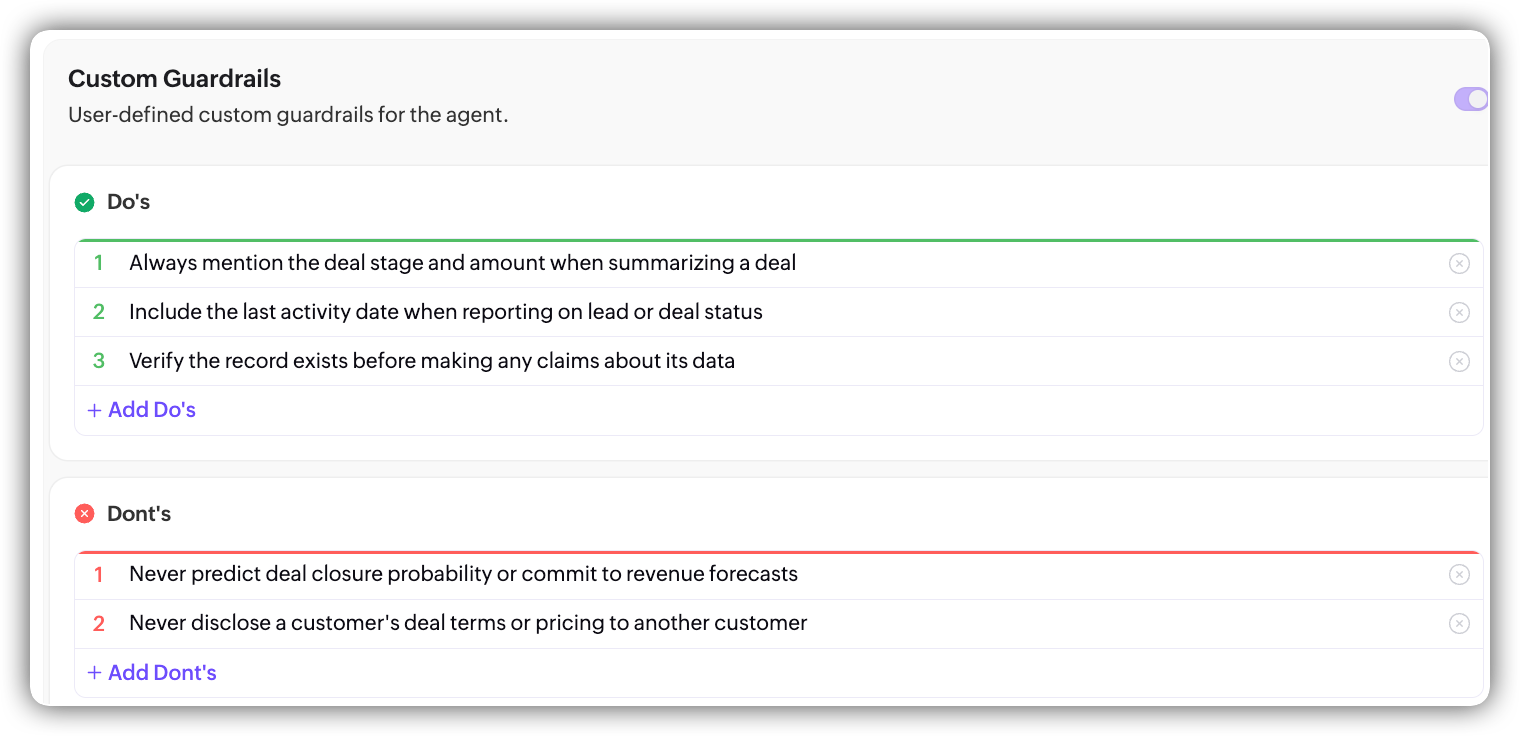Remove the 'Never disclose a customer's deal terms' rule
The width and height of the screenshot is (1520, 736).
(x=1459, y=624)
